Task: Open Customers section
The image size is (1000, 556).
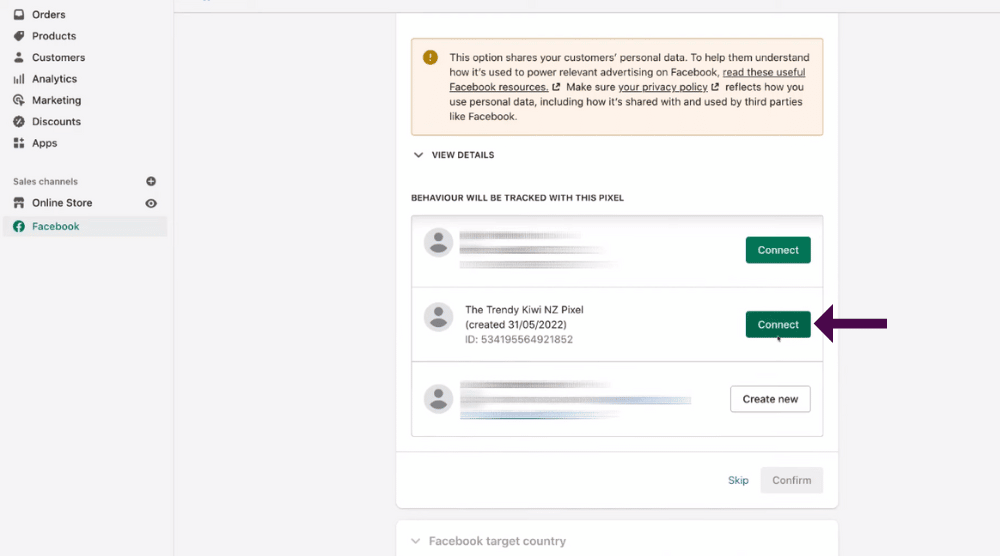Action: [x=58, y=57]
